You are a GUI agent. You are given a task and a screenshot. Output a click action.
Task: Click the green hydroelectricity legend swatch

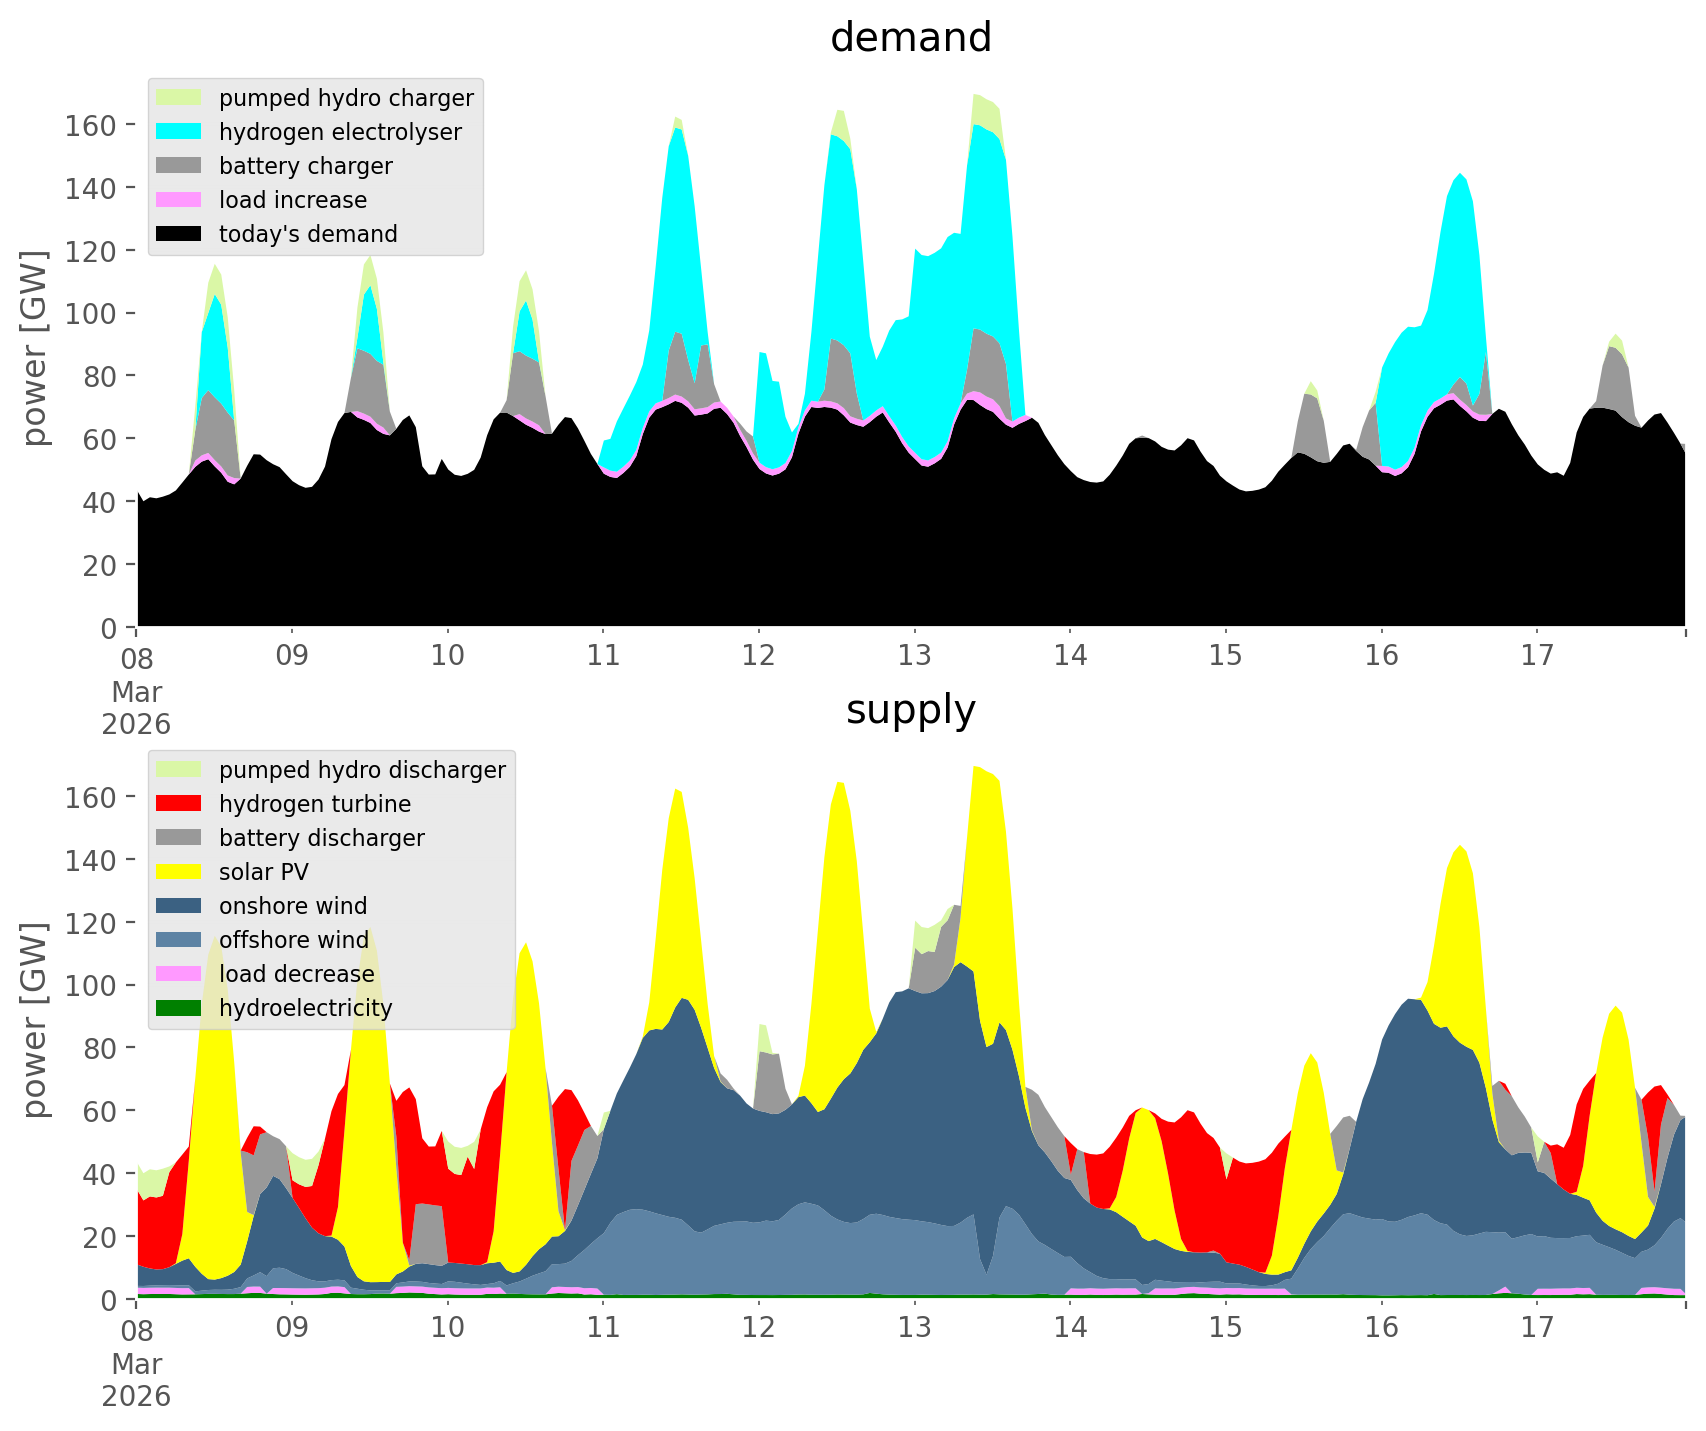pyautogui.click(x=179, y=1008)
